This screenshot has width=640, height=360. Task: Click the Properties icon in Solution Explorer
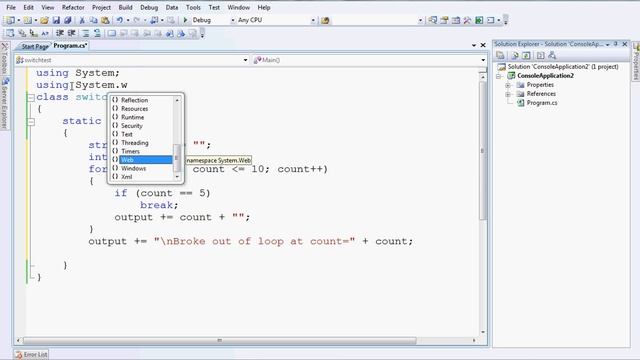(500, 55)
